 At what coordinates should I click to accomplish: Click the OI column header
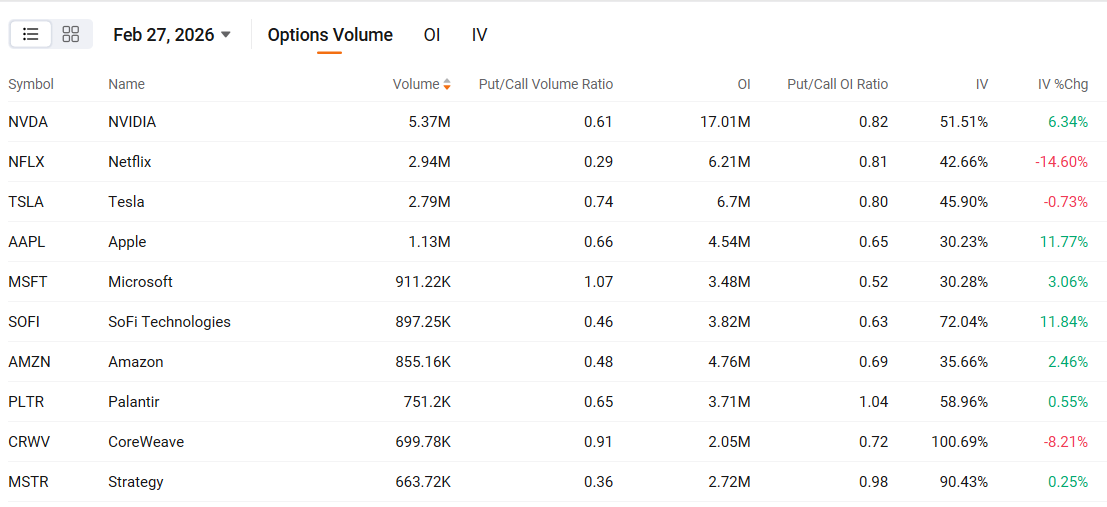(x=744, y=84)
